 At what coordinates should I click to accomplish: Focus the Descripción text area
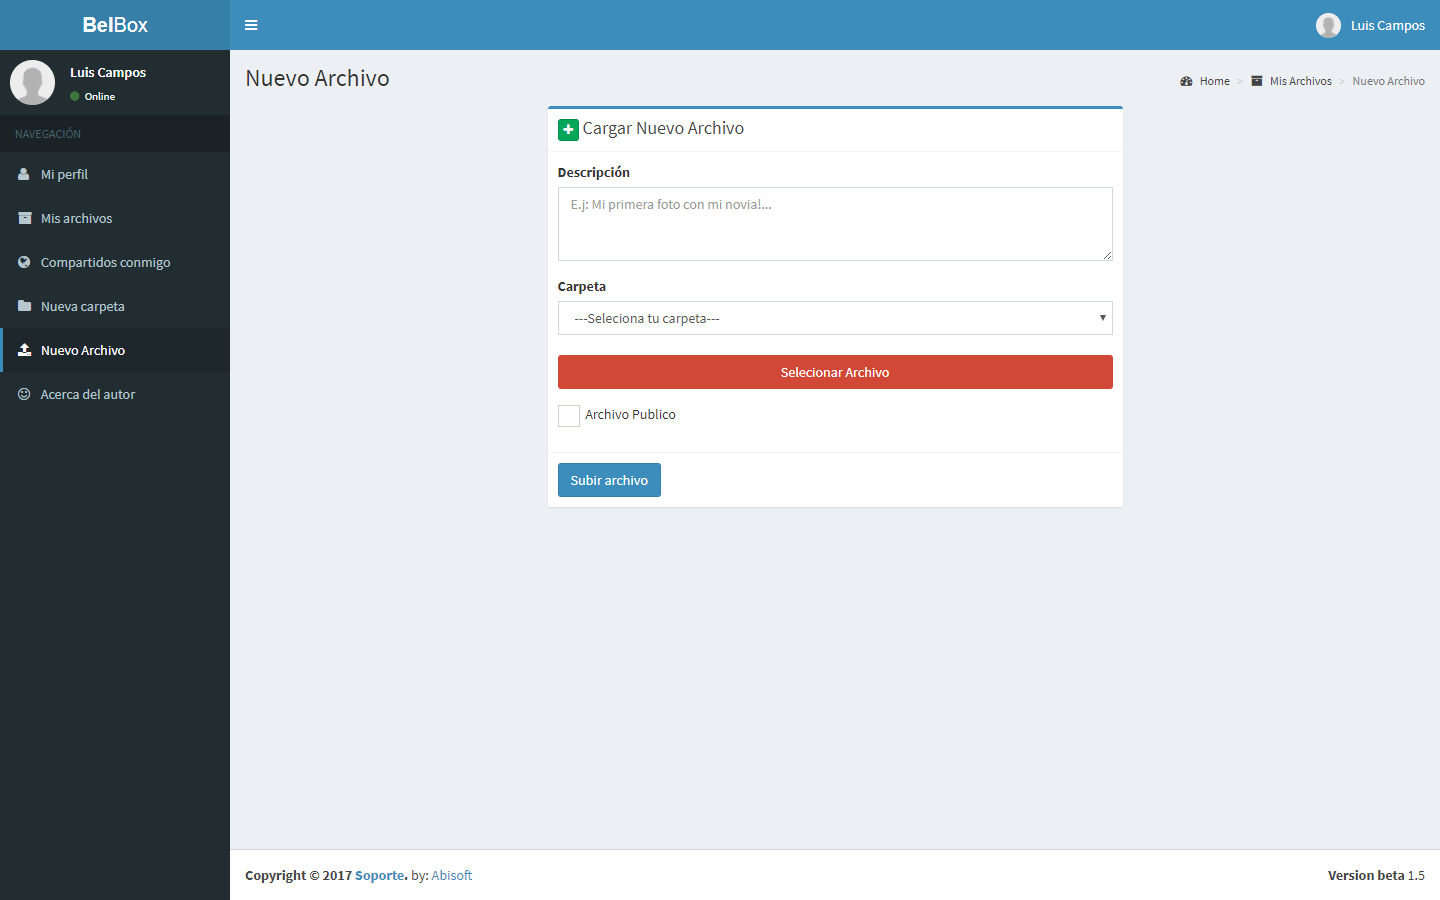coord(835,224)
